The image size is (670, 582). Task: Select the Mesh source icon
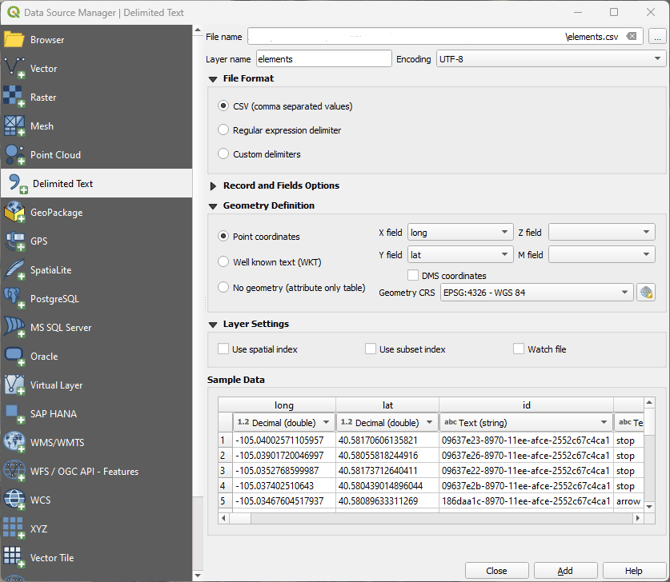[x=14, y=126]
